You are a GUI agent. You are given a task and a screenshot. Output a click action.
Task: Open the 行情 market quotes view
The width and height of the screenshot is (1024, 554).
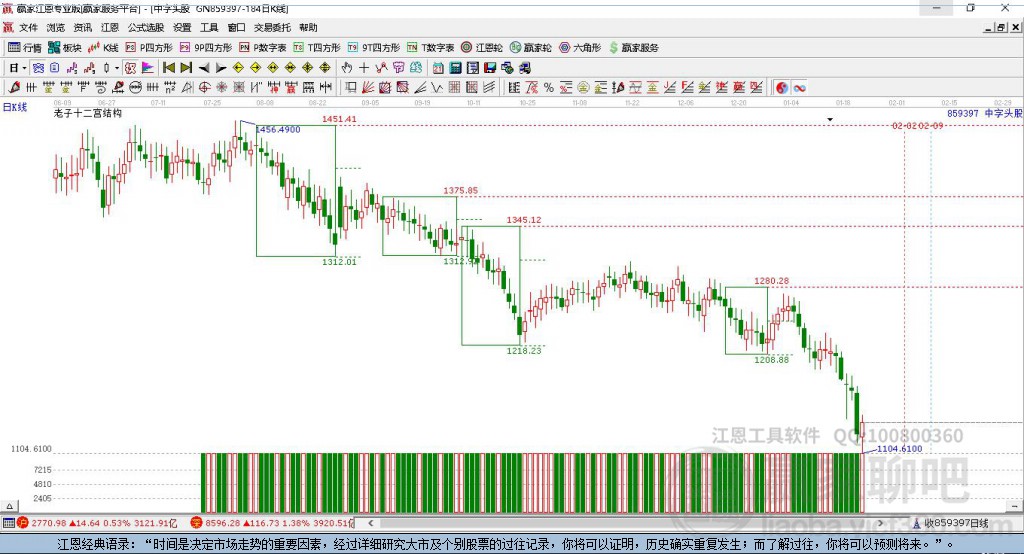pyautogui.click(x=25, y=47)
